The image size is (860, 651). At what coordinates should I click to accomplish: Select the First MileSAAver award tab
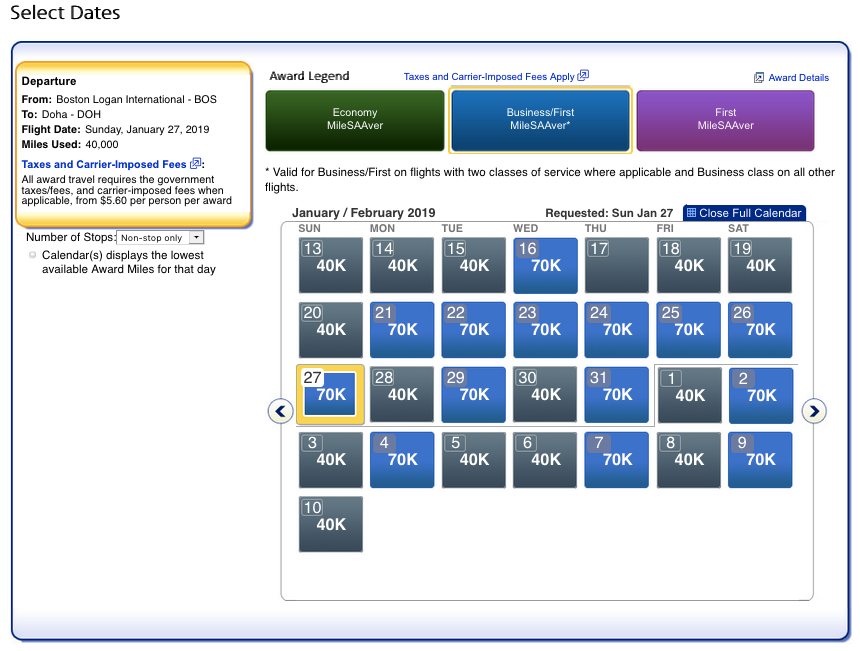(x=725, y=120)
